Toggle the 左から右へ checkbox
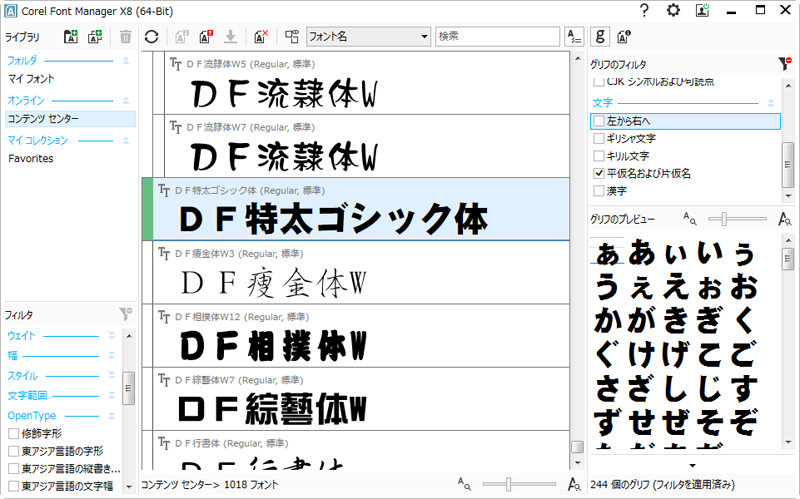This screenshot has height=499, width=800. coord(599,121)
